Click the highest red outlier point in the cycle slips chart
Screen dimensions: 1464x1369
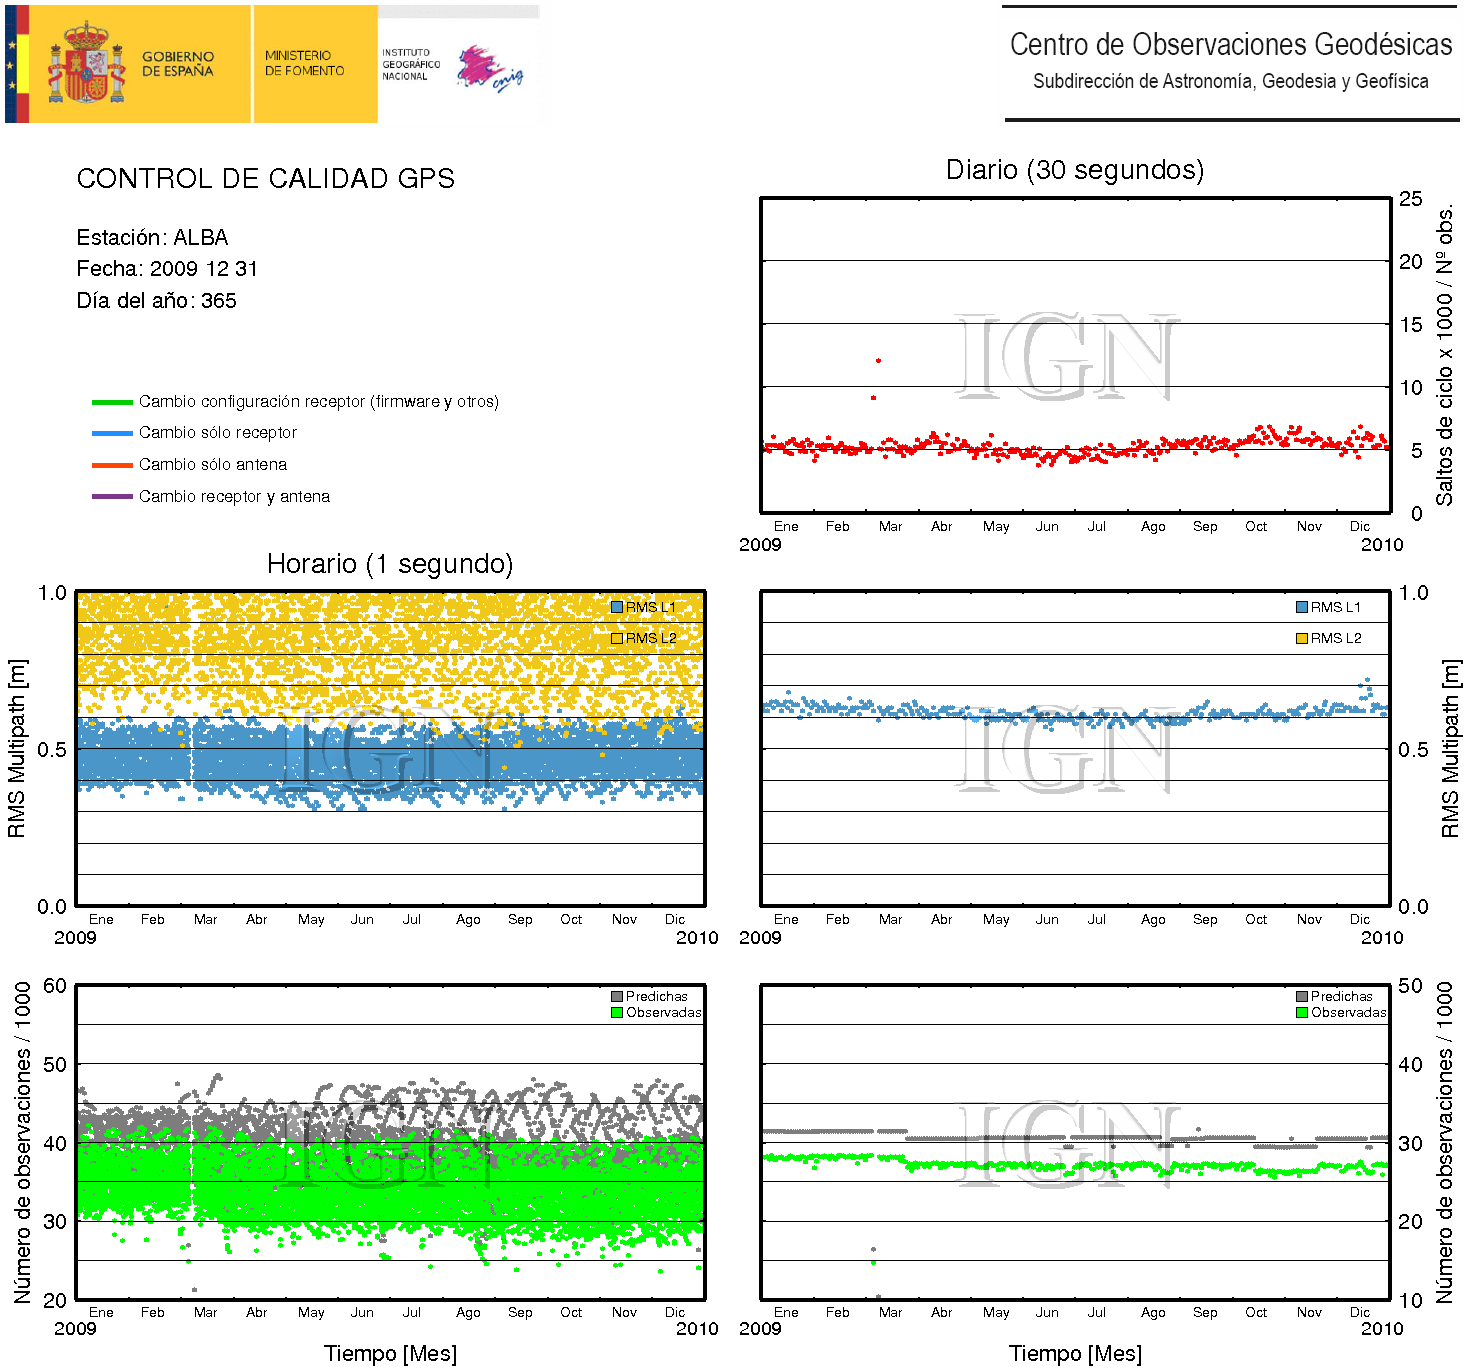878,360
